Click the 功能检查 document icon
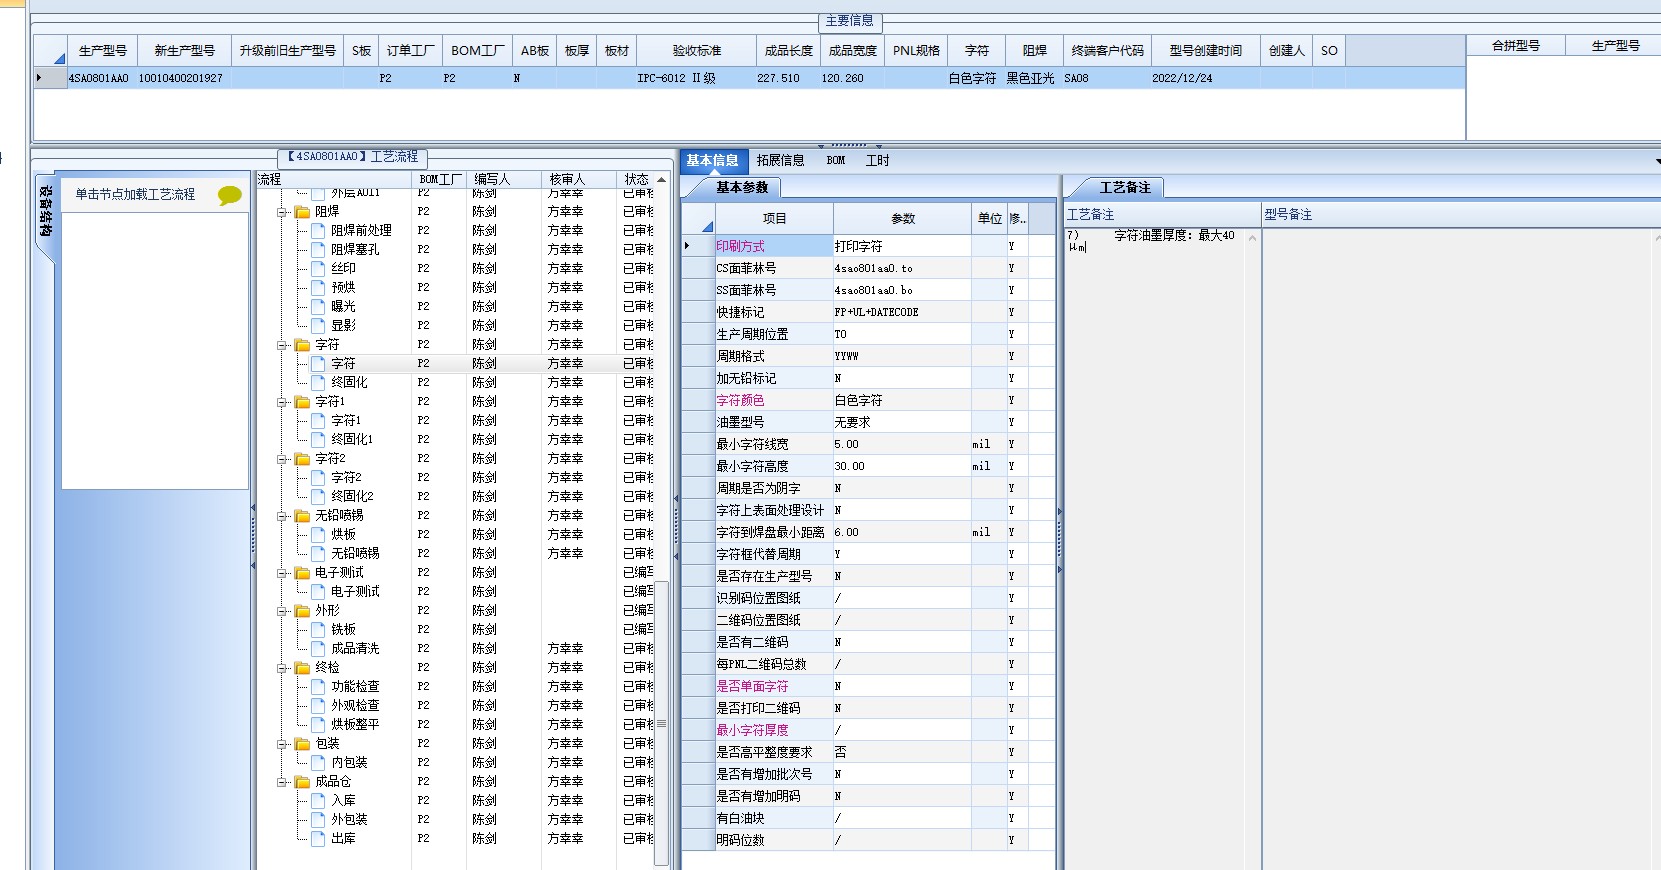 318,687
